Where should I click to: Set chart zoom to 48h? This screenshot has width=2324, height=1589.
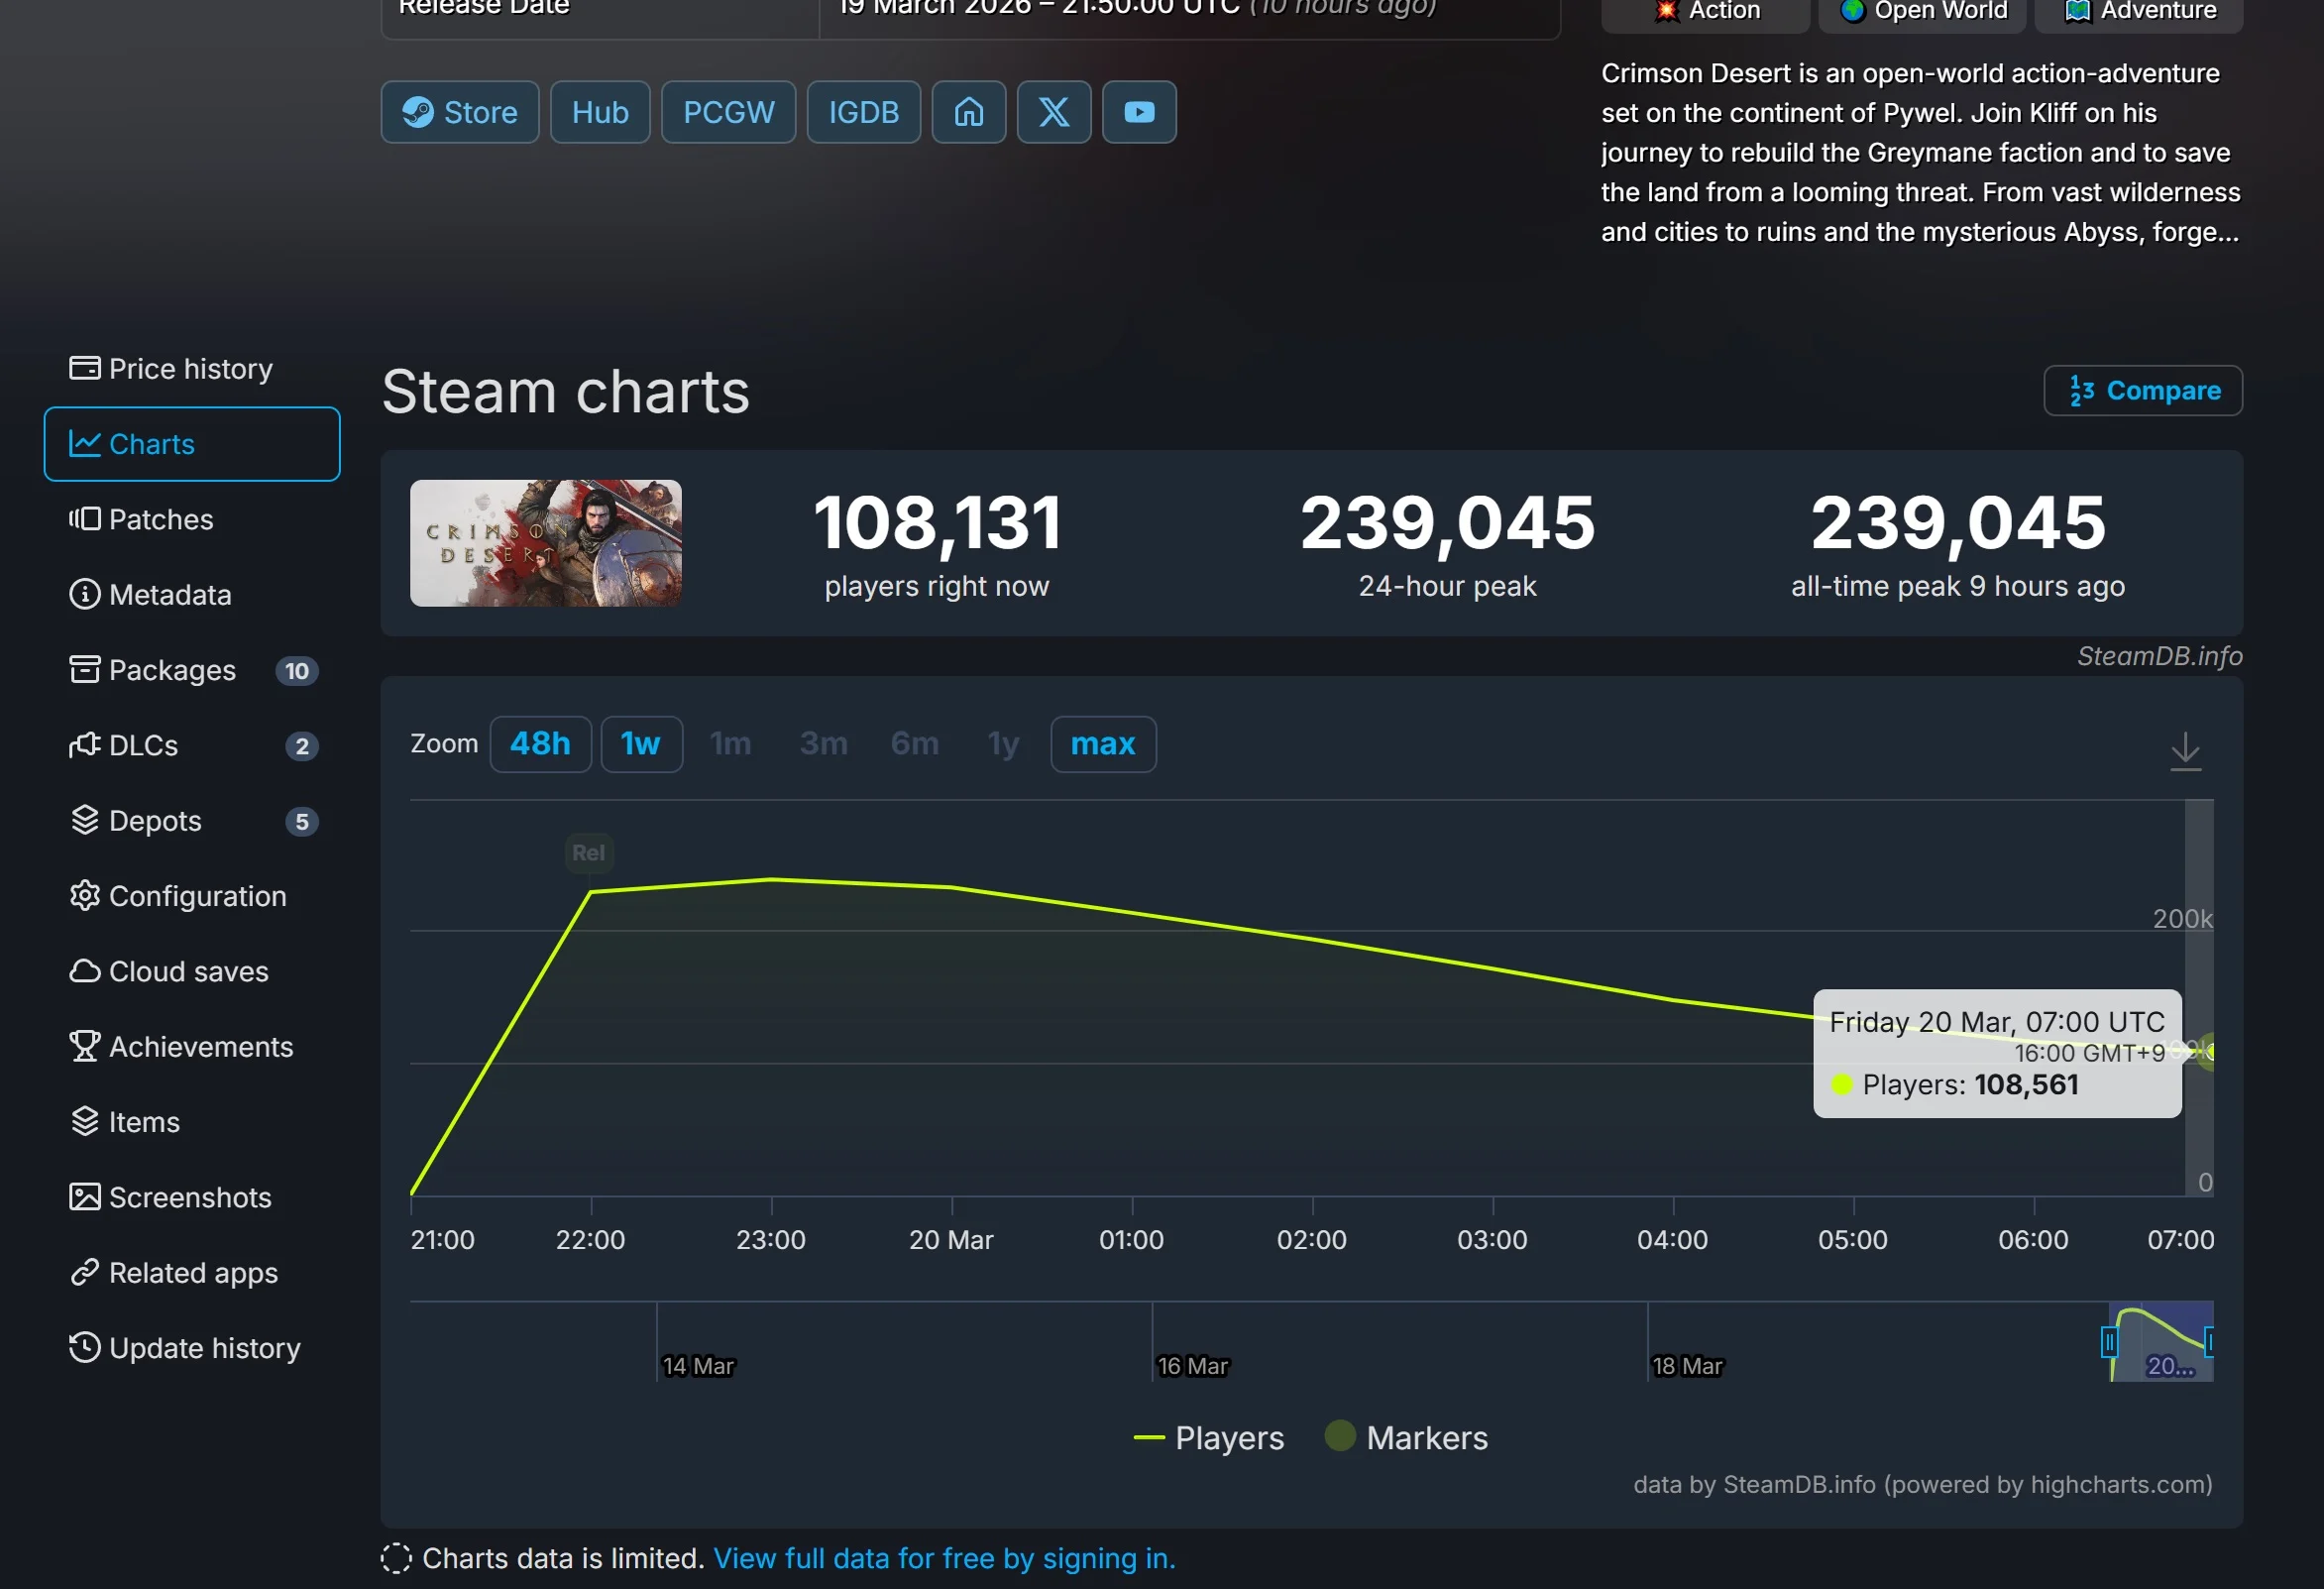(x=540, y=744)
